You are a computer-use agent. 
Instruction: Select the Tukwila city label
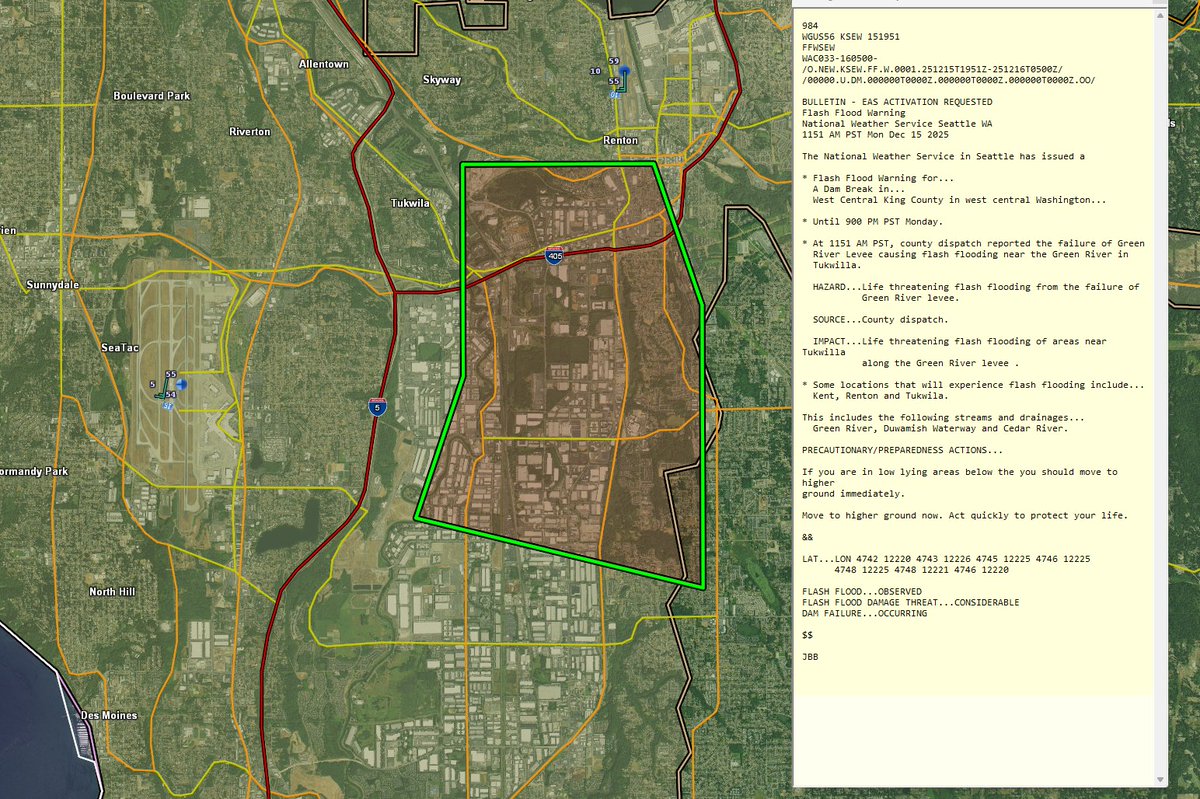413,202
